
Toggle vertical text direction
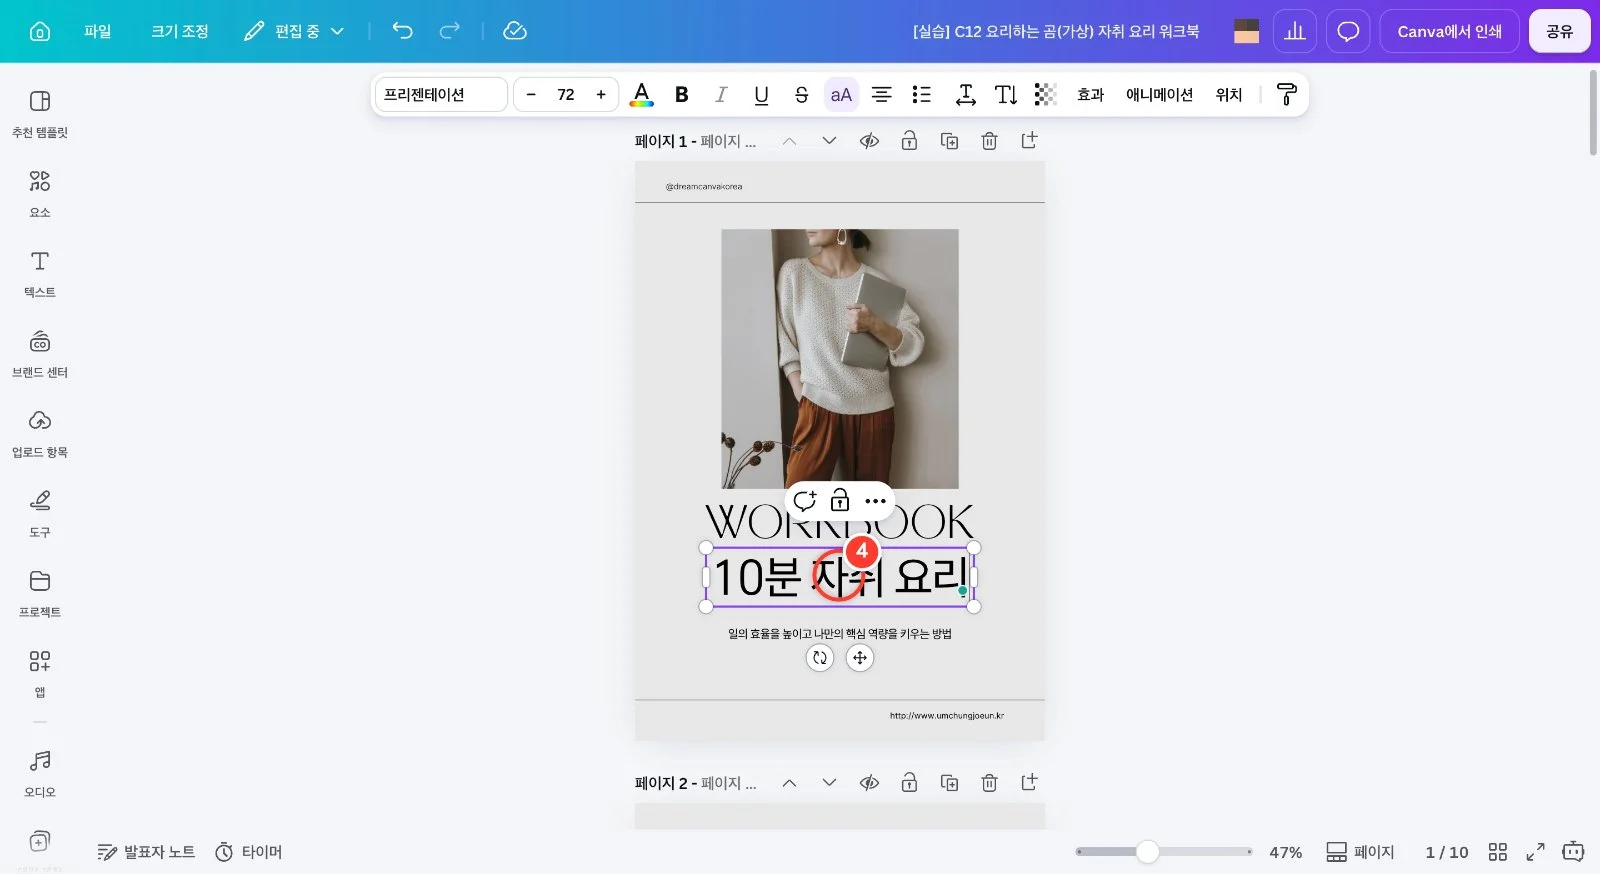[x=1006, y=94]
